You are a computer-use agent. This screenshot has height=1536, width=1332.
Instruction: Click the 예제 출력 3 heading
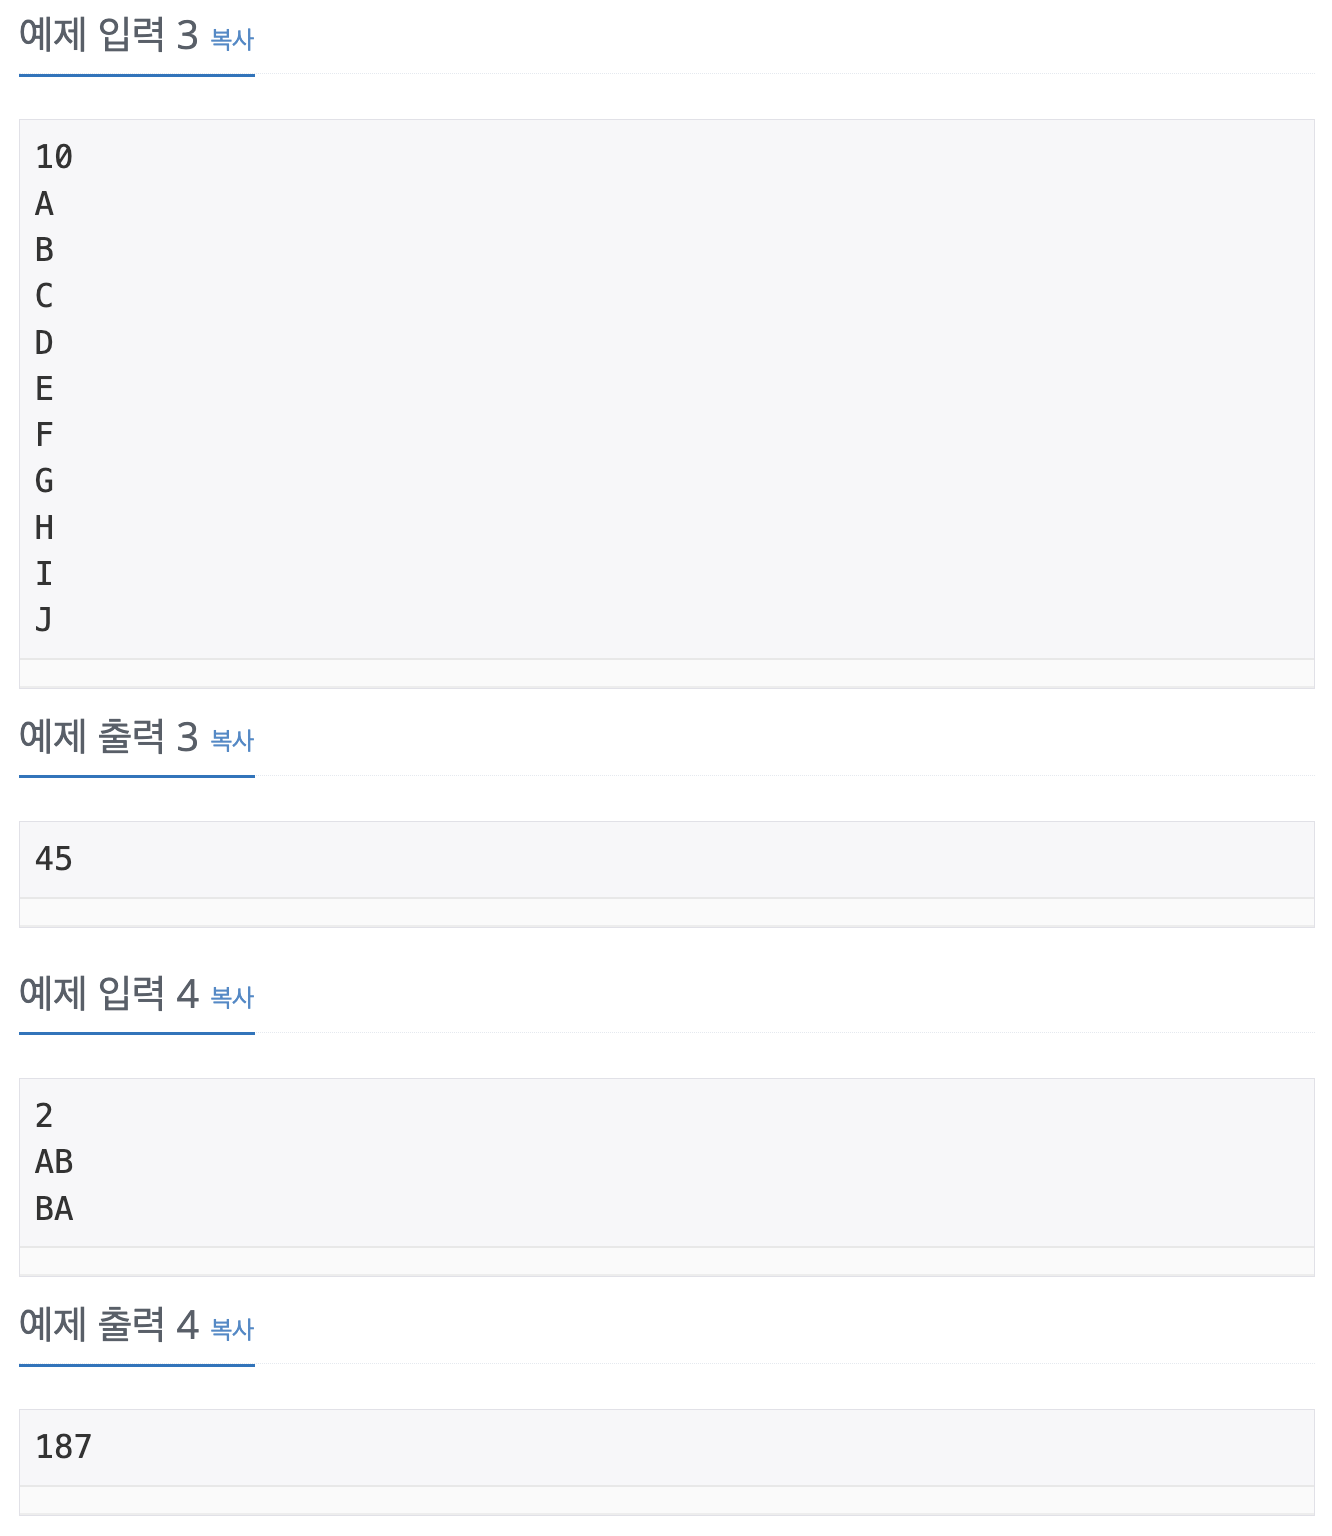point(109,737)
